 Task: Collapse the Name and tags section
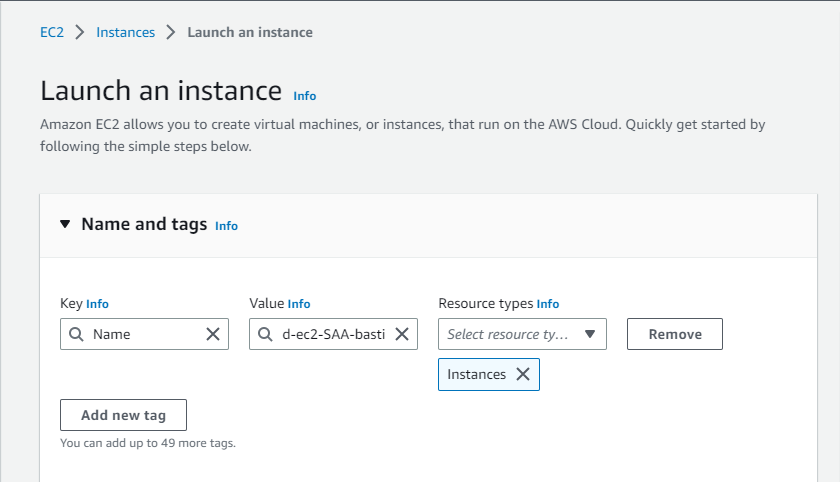click(65, 225)
